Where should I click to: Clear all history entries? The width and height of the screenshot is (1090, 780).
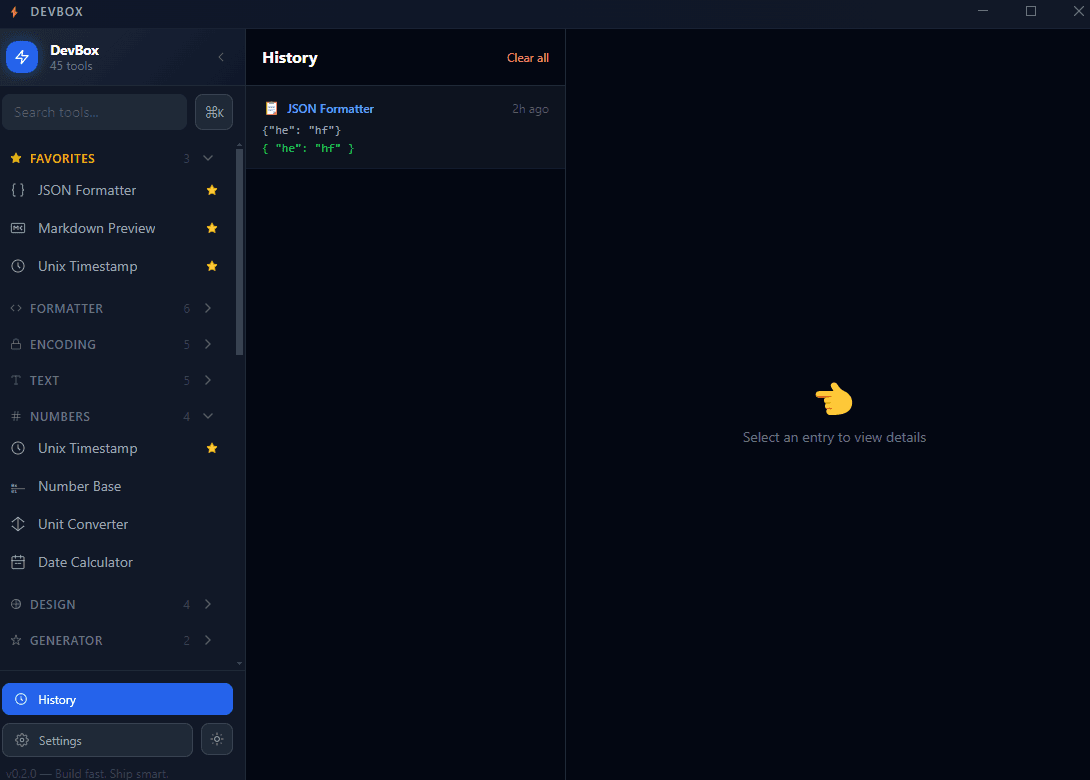point(528,57)
